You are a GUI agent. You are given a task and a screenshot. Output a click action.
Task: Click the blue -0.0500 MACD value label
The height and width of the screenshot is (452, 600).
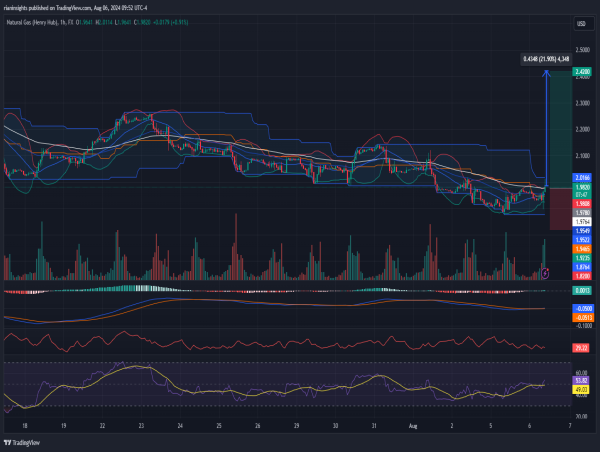pyautogui.click(x=582, y=308)
